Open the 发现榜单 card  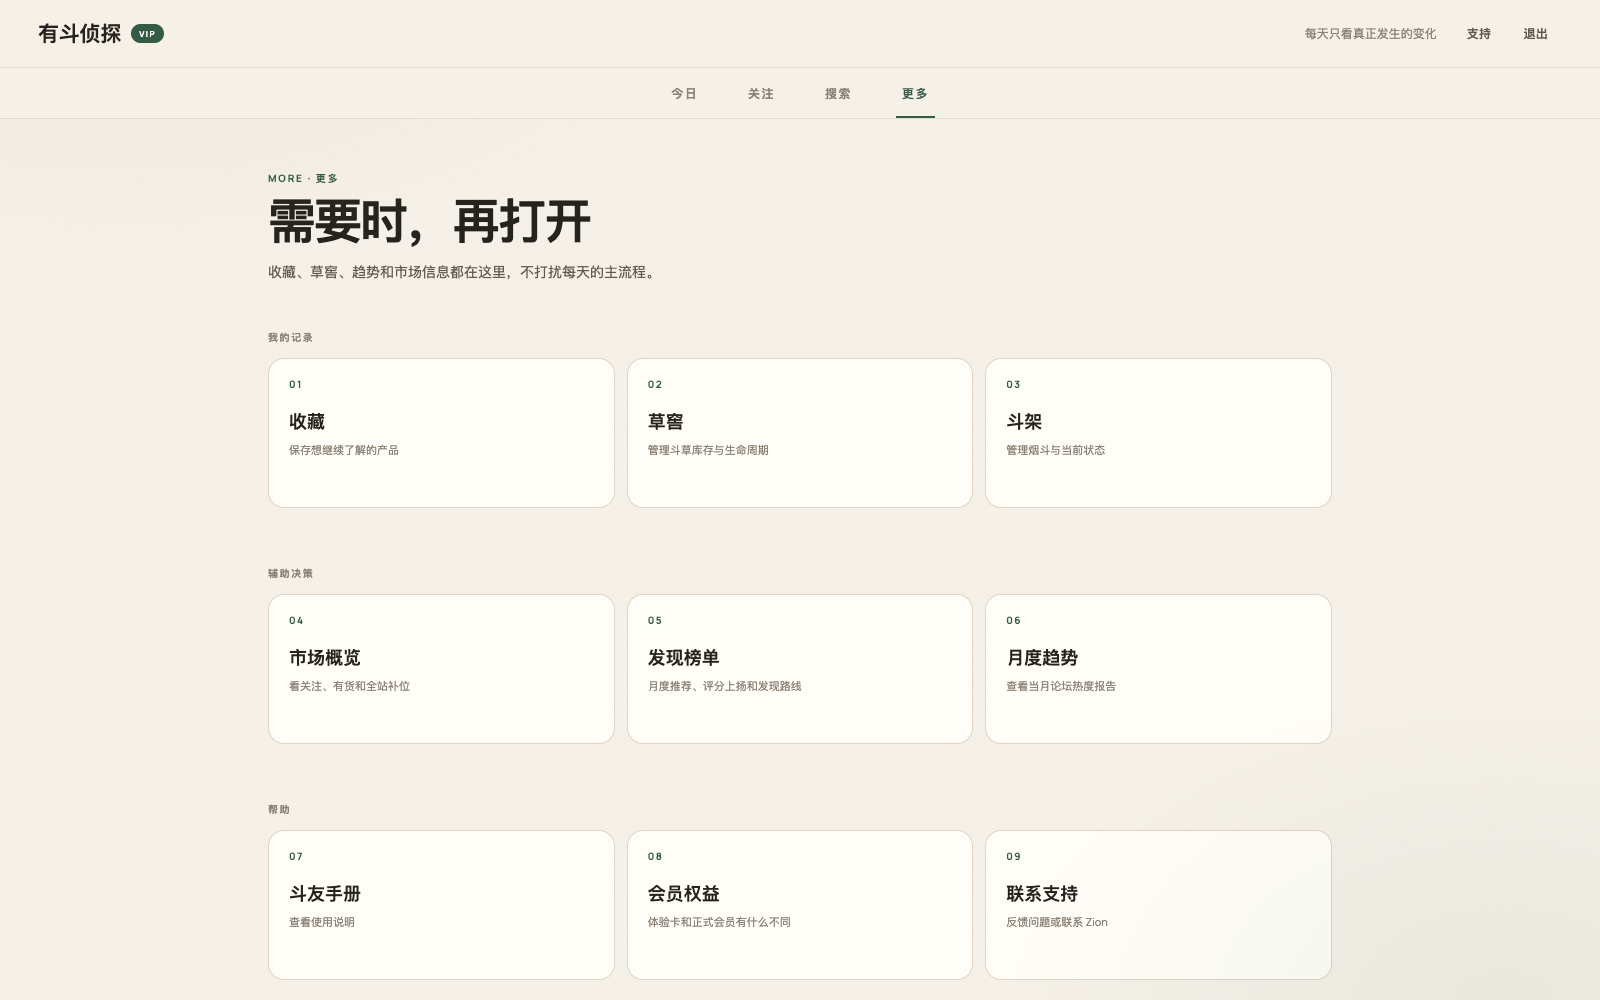coord(800,669)
